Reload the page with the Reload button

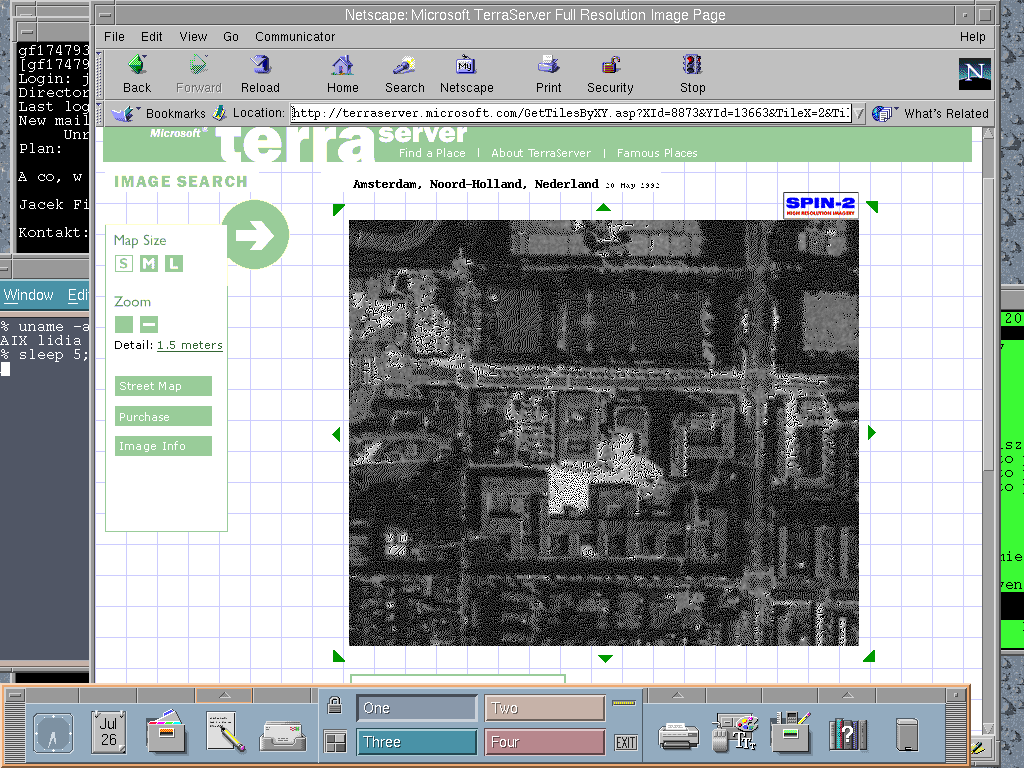pyautogui.click(x=260, y=74)
